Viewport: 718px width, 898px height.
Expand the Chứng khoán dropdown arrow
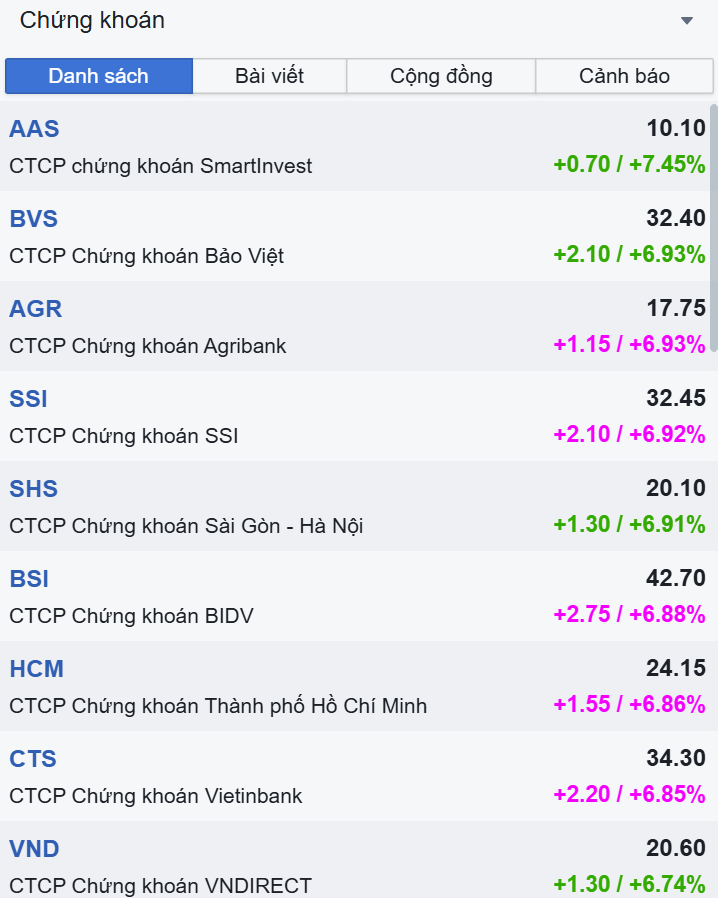tap(686, 21)
